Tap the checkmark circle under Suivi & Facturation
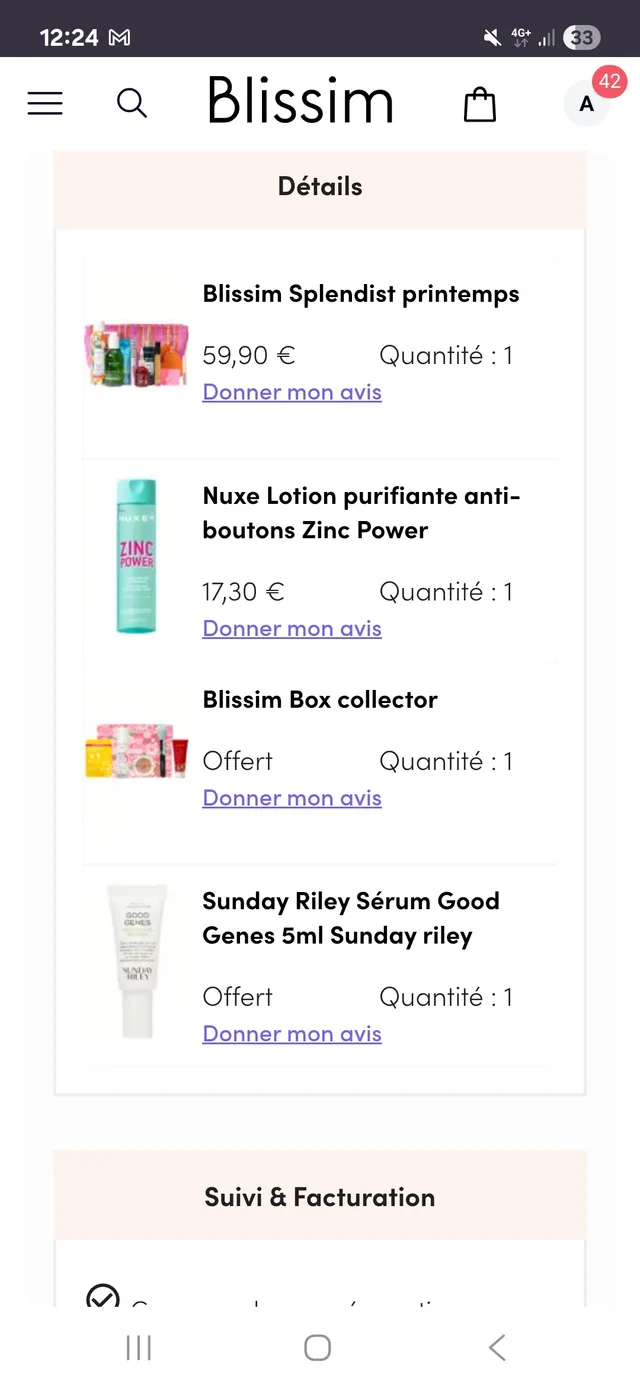The height and width of the screenshot is (1387, 640). click(x=103, y=1297)
